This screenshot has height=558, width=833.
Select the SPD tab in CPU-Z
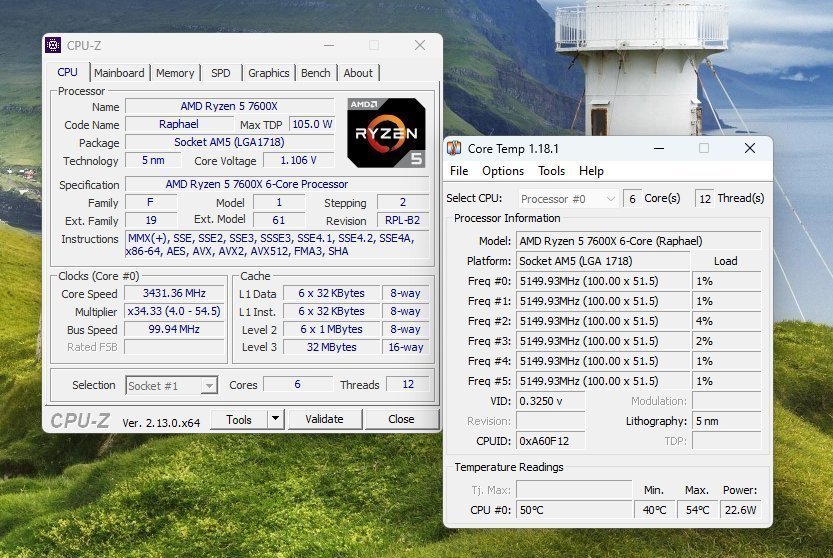click(220, 73)
